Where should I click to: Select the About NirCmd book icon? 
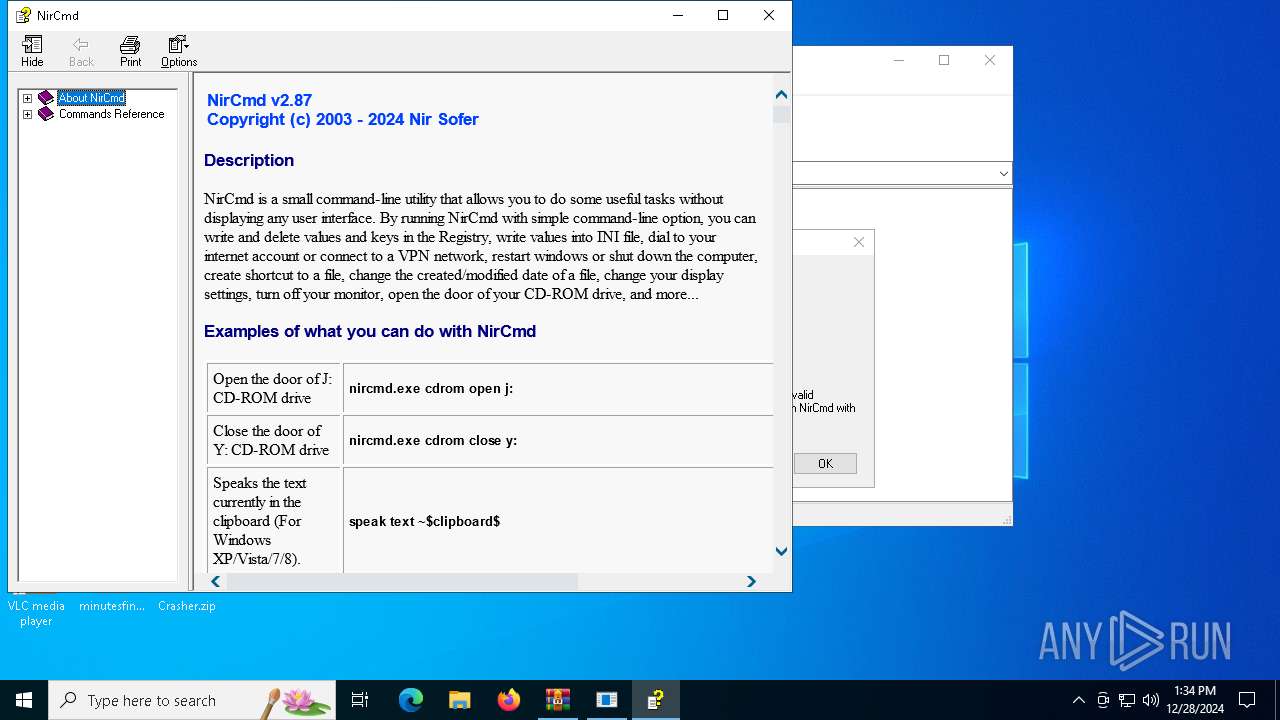point(46,98)
